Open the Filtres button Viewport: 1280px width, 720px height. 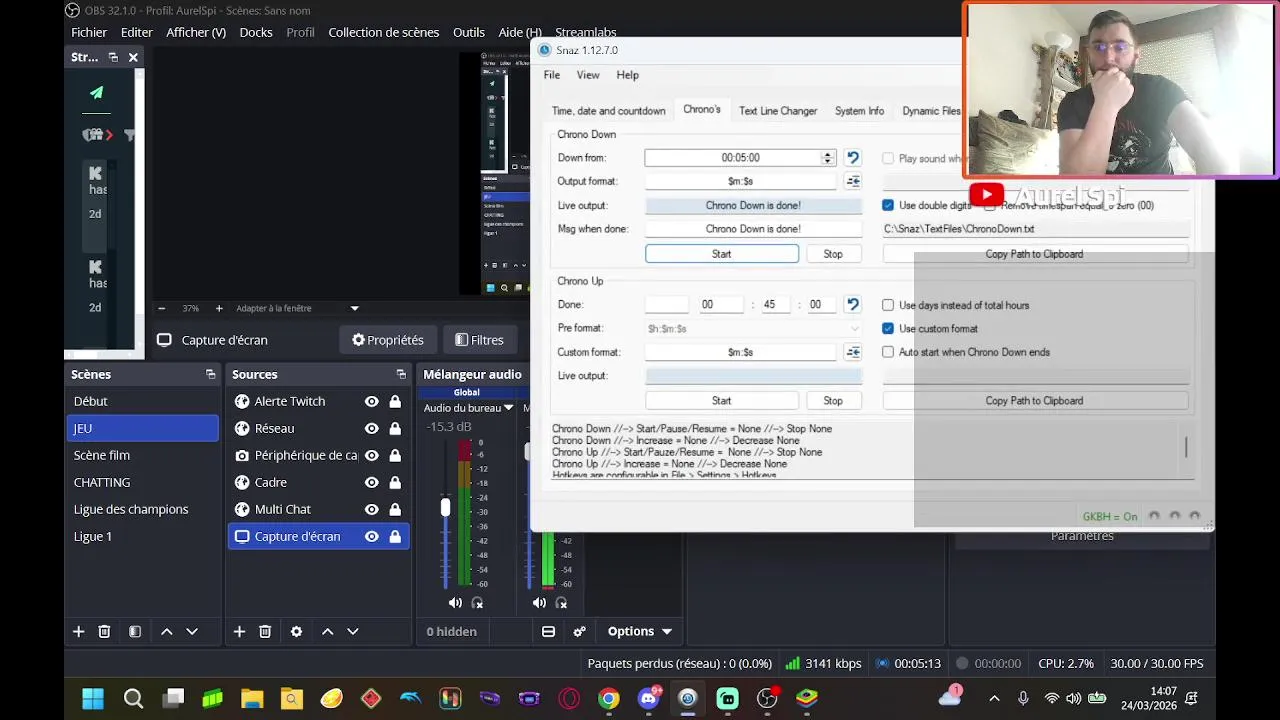tap(479, 340)
